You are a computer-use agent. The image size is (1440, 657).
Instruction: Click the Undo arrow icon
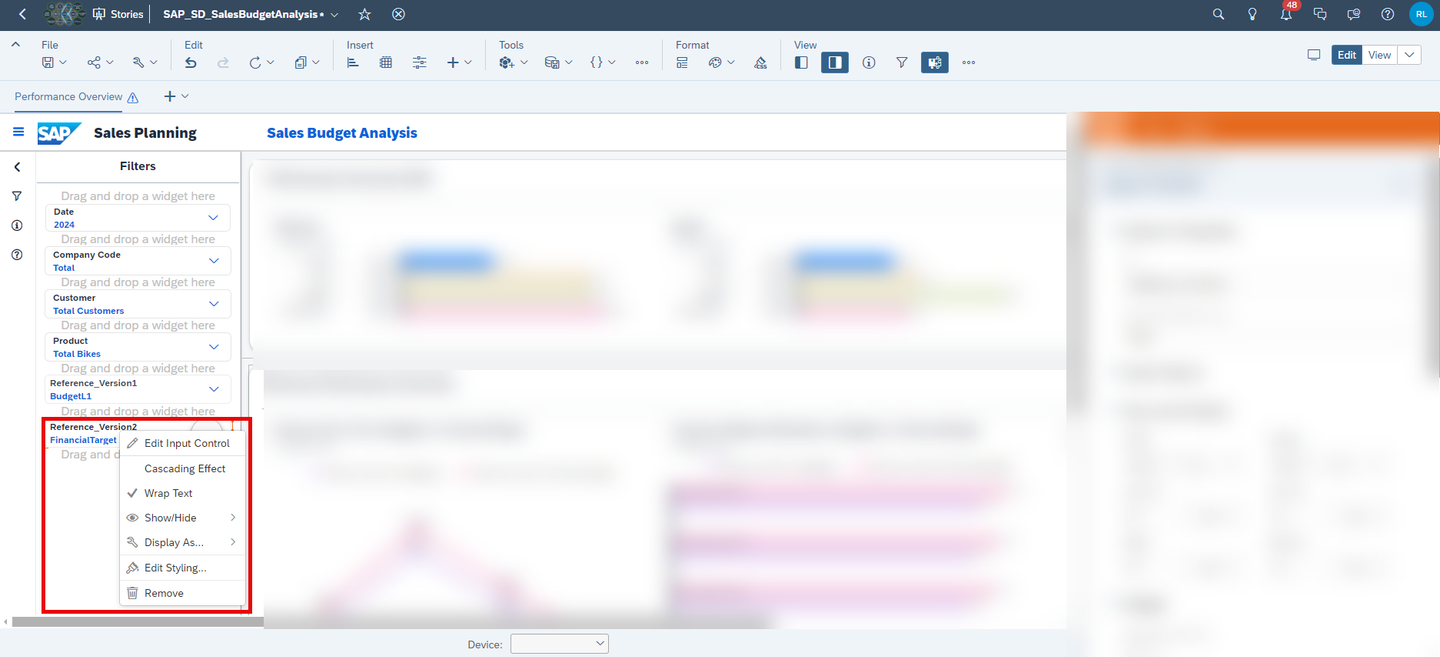pos(191,62)
